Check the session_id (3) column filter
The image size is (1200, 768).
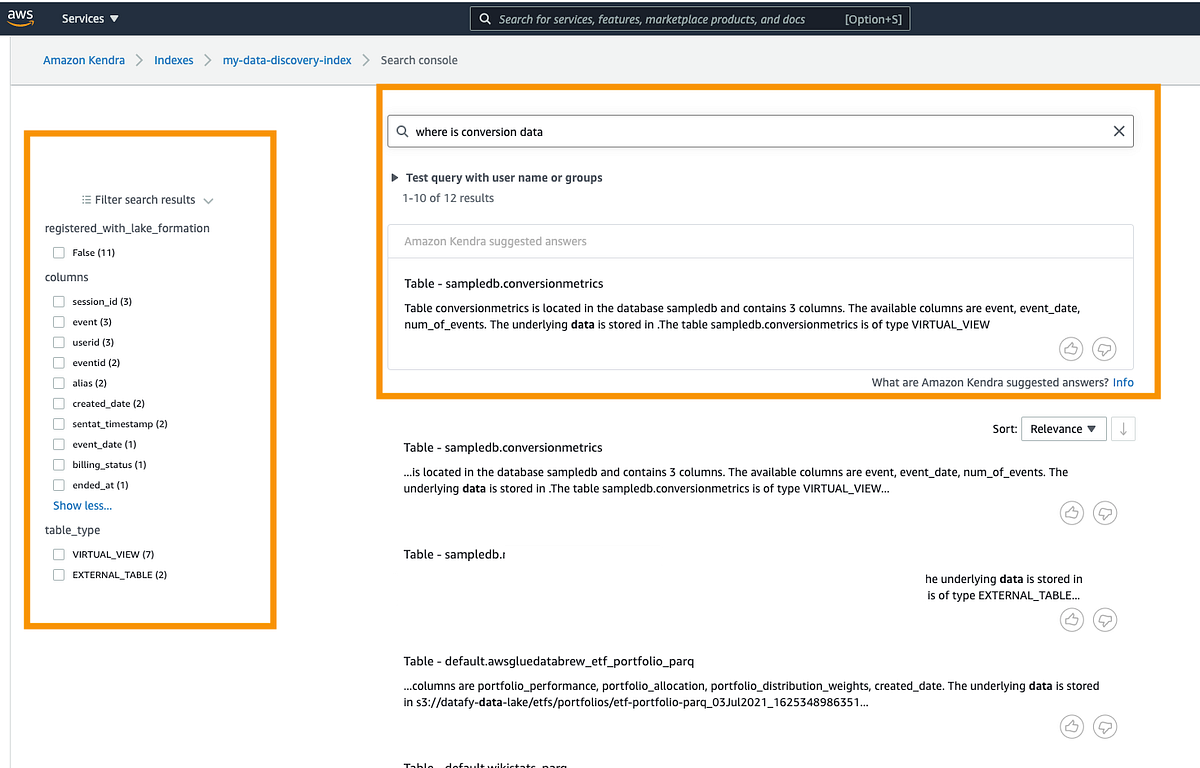pyautogui.click(x=59, y=302)
